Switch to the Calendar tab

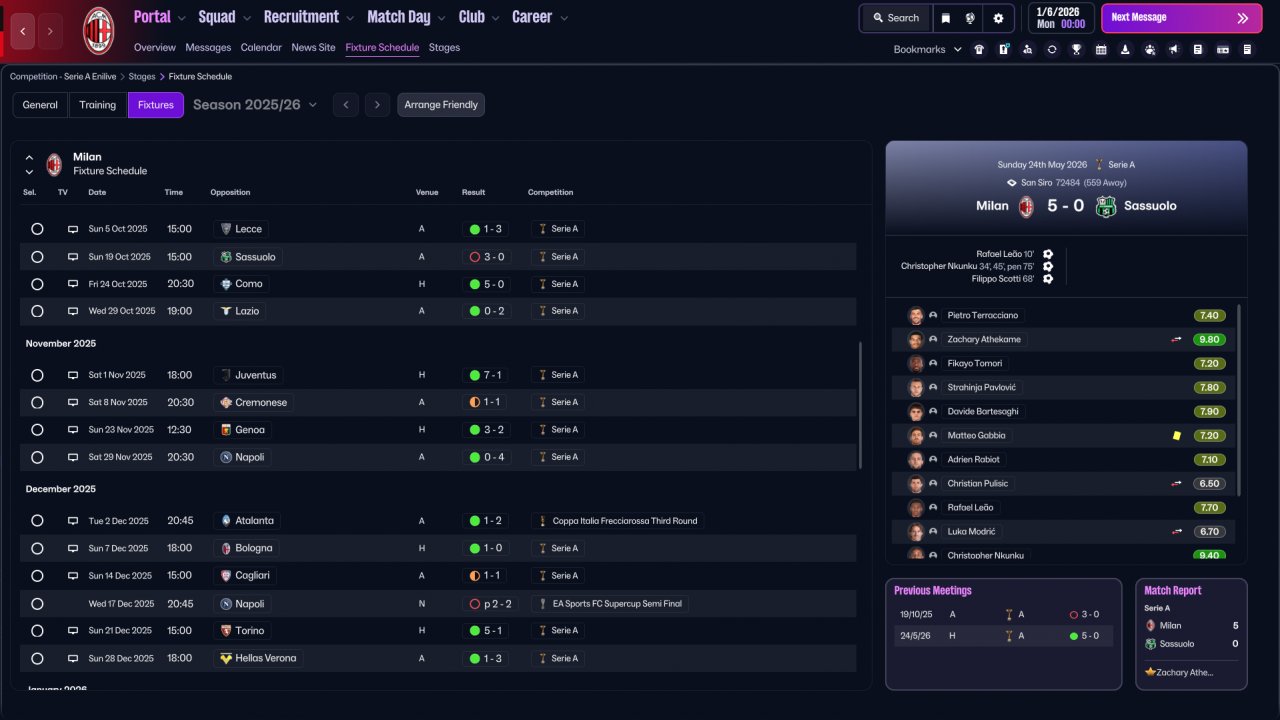coord(261,47)
